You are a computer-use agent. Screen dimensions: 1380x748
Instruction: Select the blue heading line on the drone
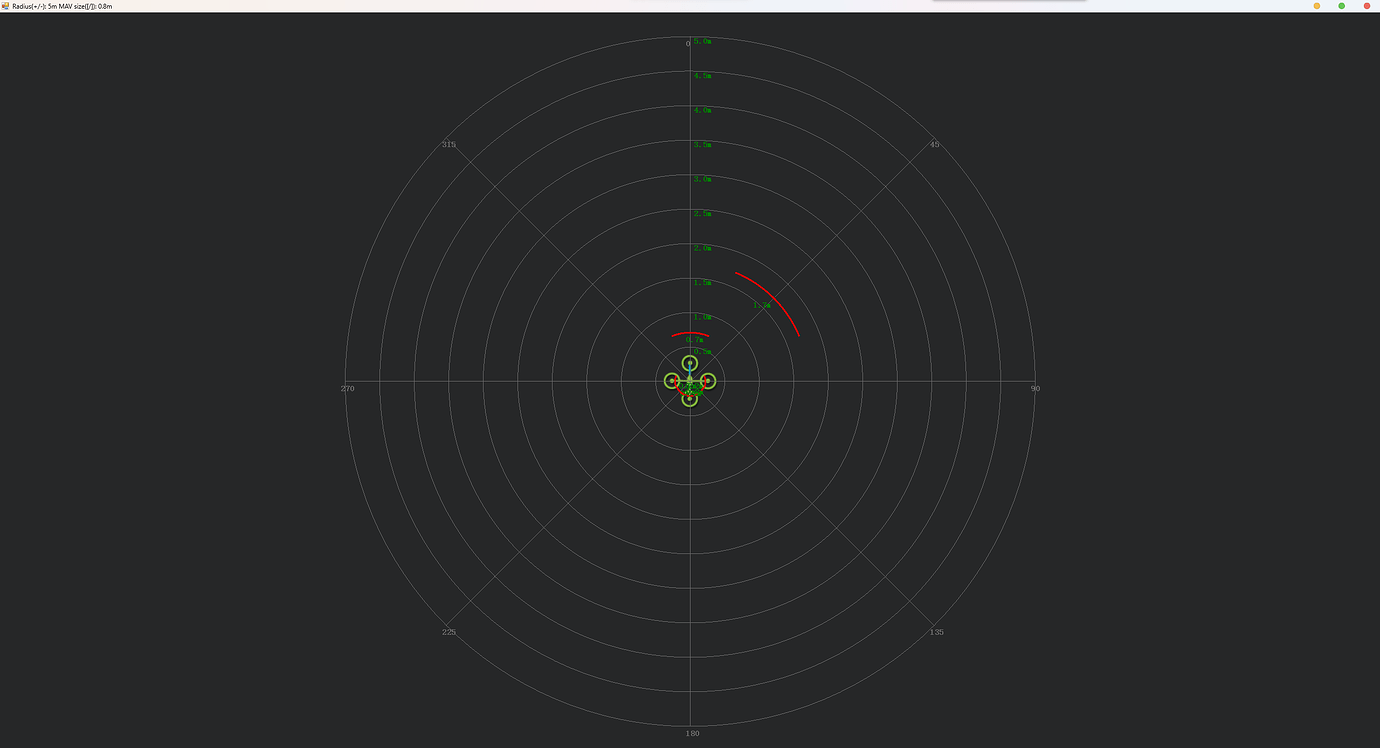click(x=690, y=371)
